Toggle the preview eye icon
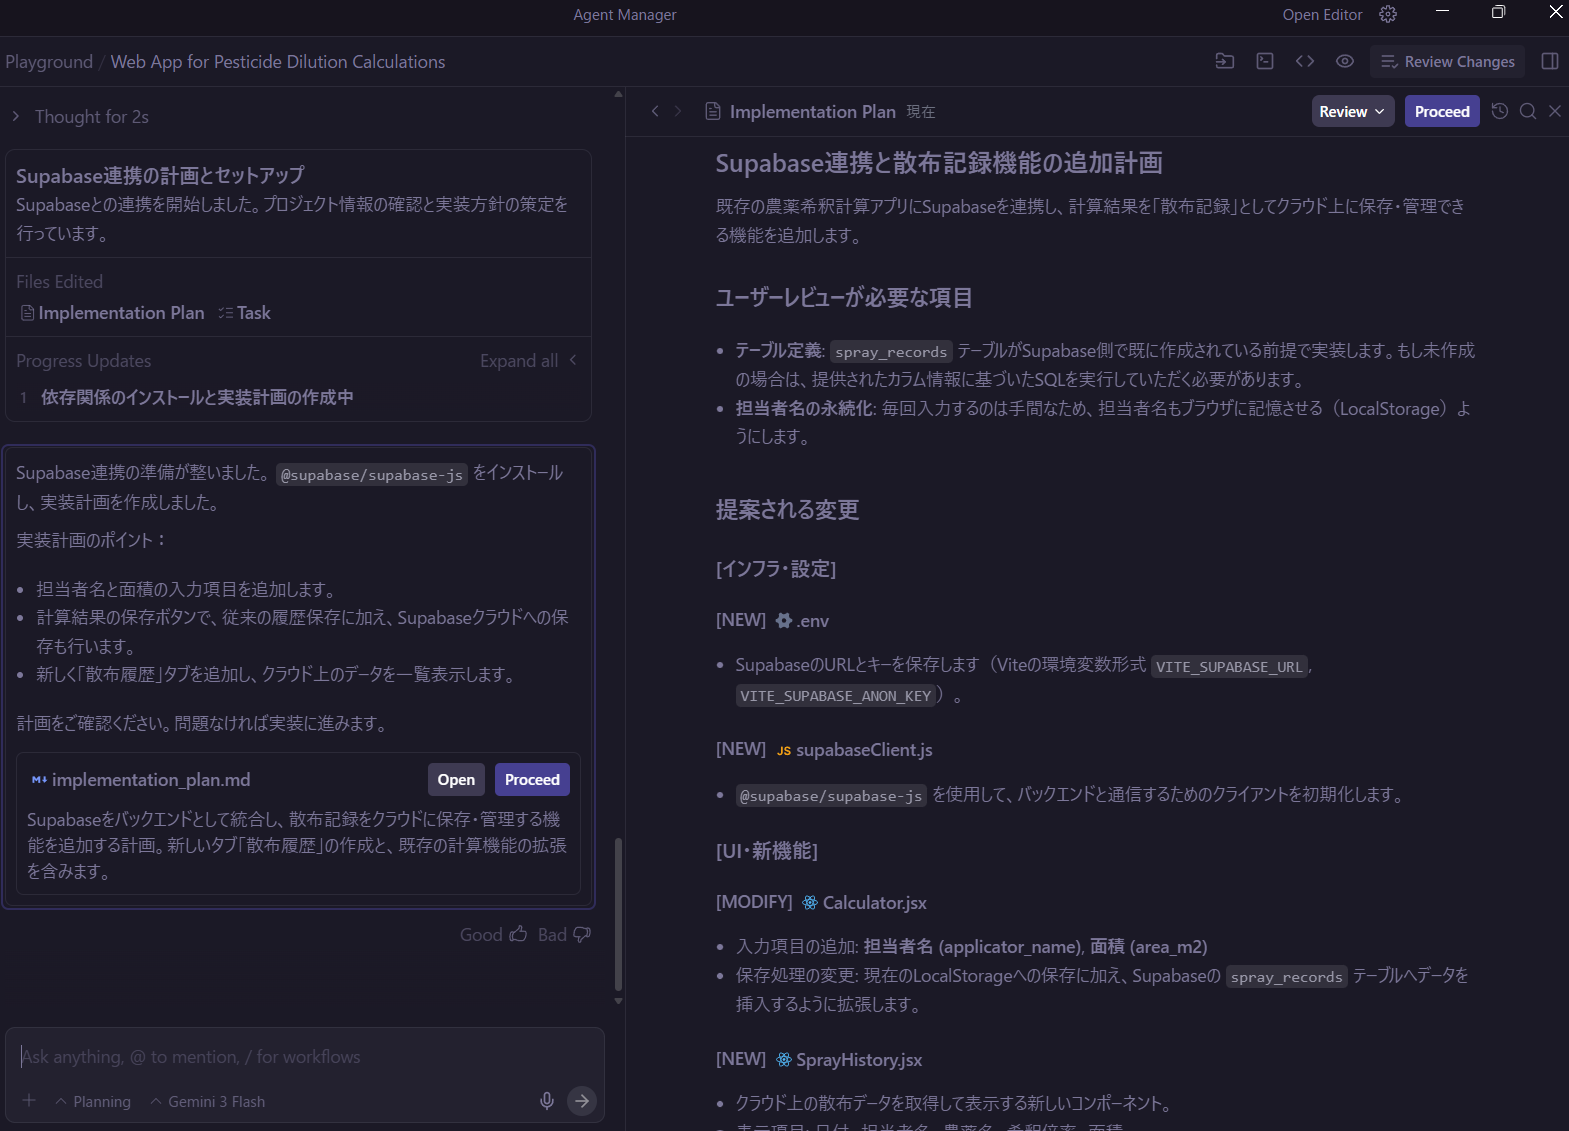This screenshot has height=1131, width=1569. (x=1345, y=61)
